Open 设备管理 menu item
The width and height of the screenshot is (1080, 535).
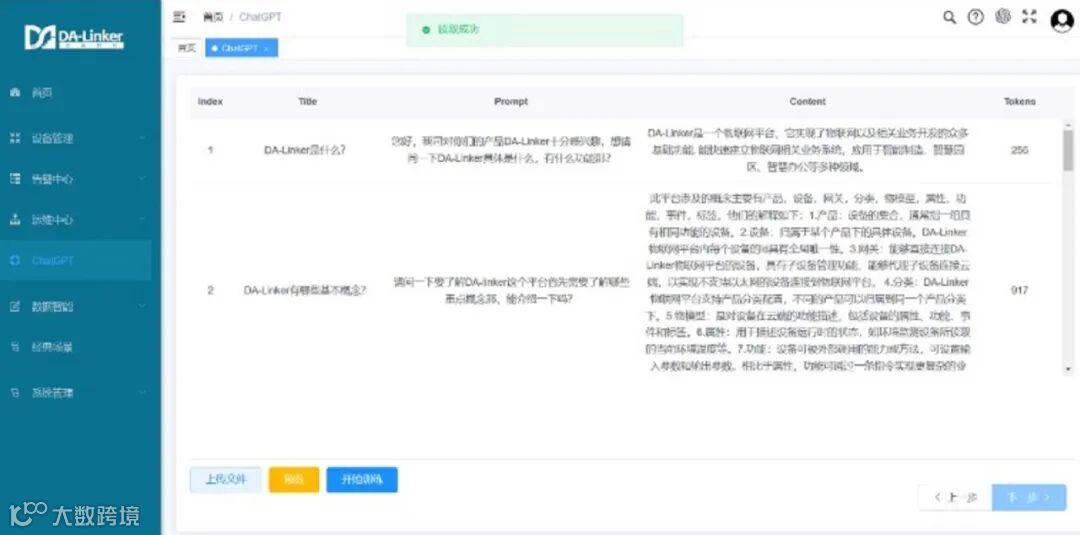(76, 138)
